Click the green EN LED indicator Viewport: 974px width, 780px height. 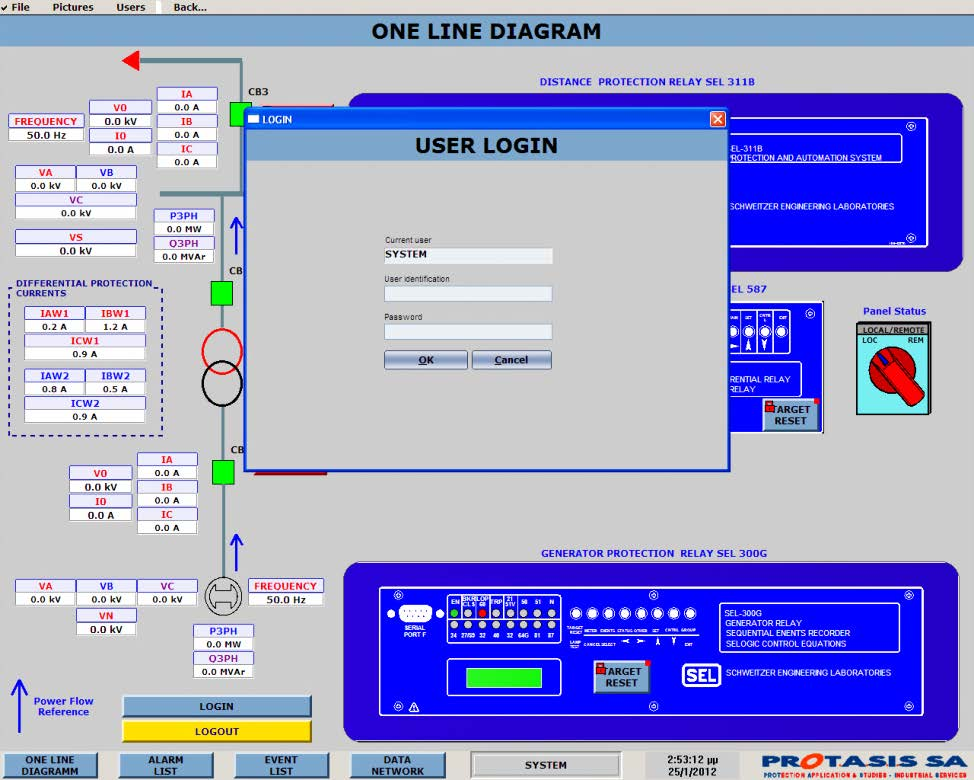455,613
